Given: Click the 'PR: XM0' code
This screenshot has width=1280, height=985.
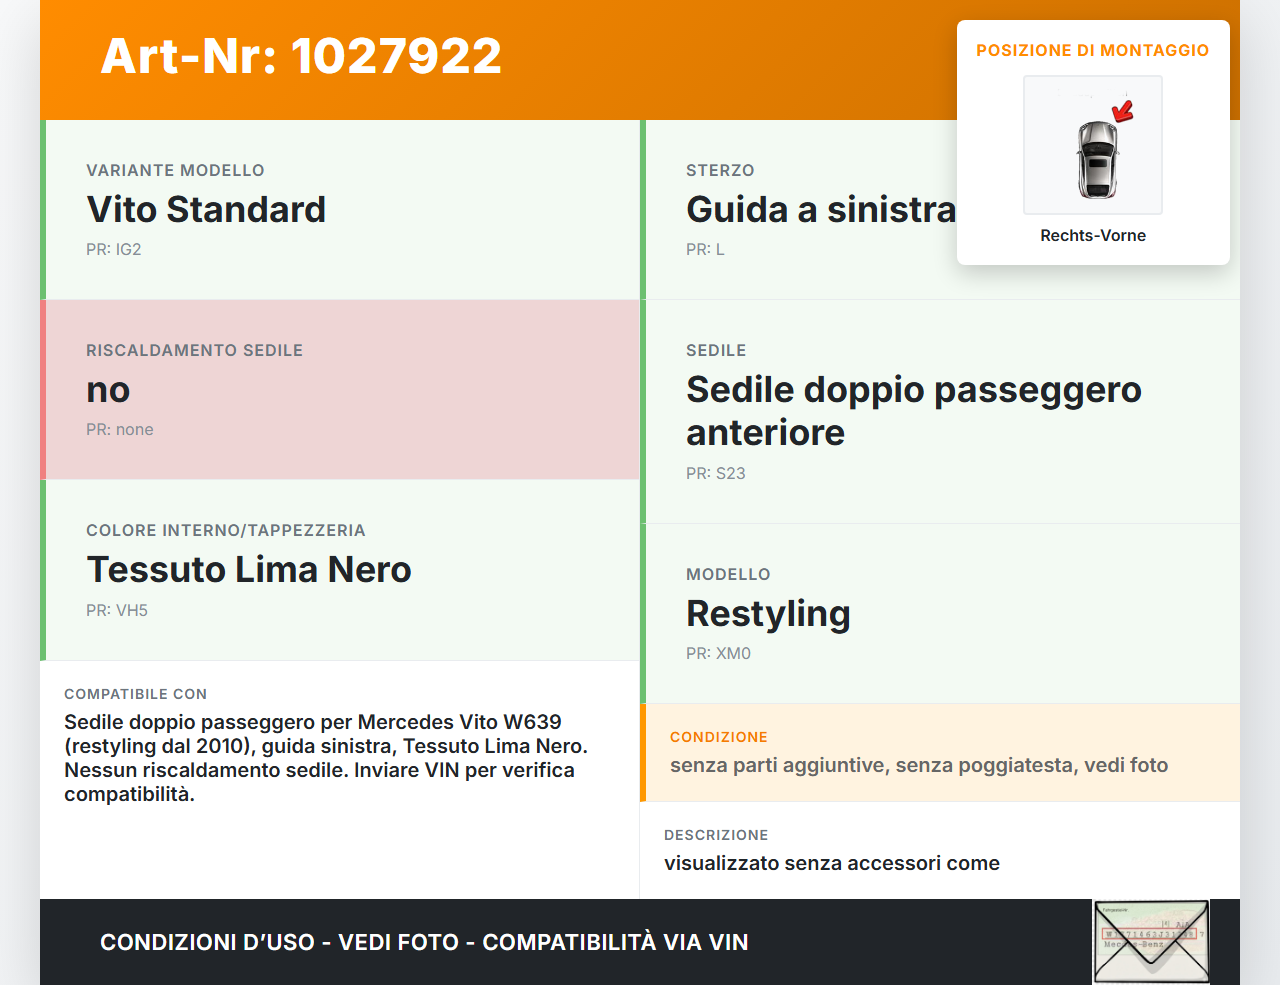Looking at the screenshot, I should pos(718,653).
